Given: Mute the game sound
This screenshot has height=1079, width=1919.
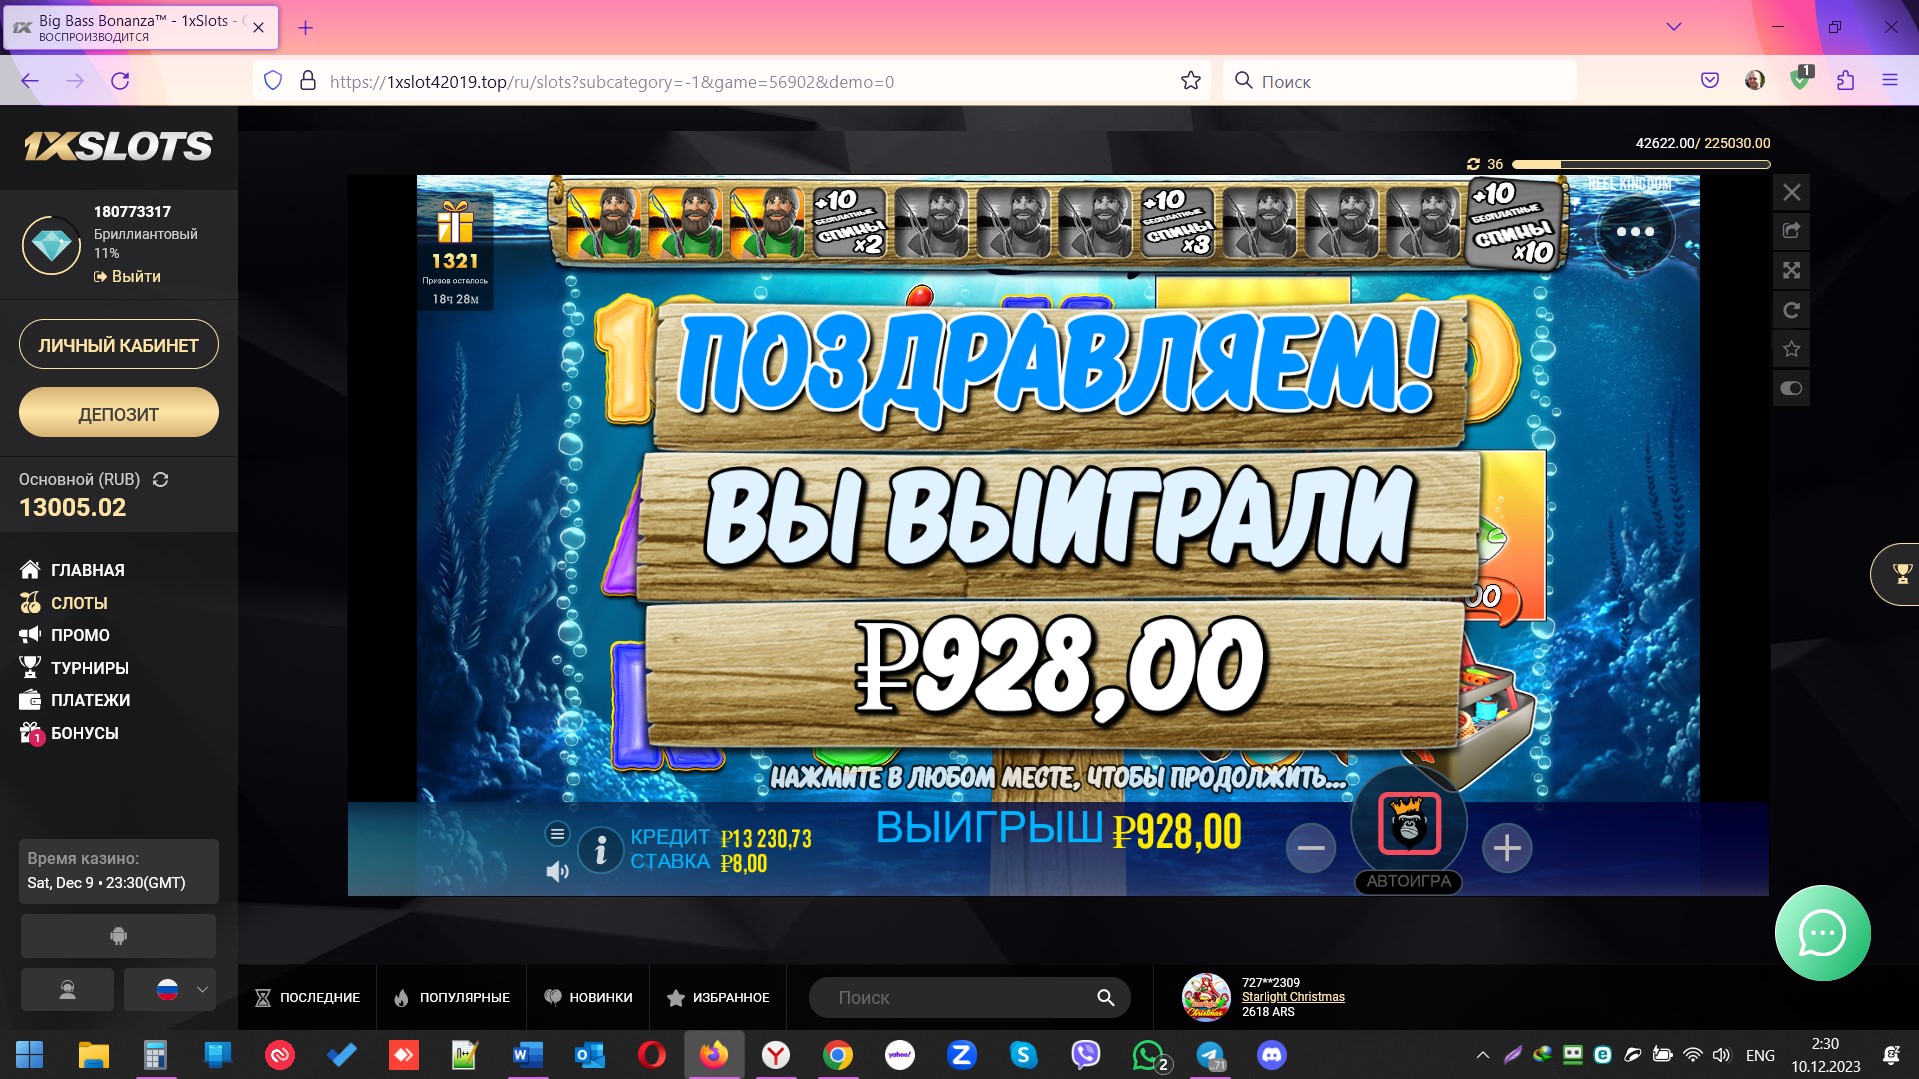Looking at the screenshot, I should (x=557, y=872).
